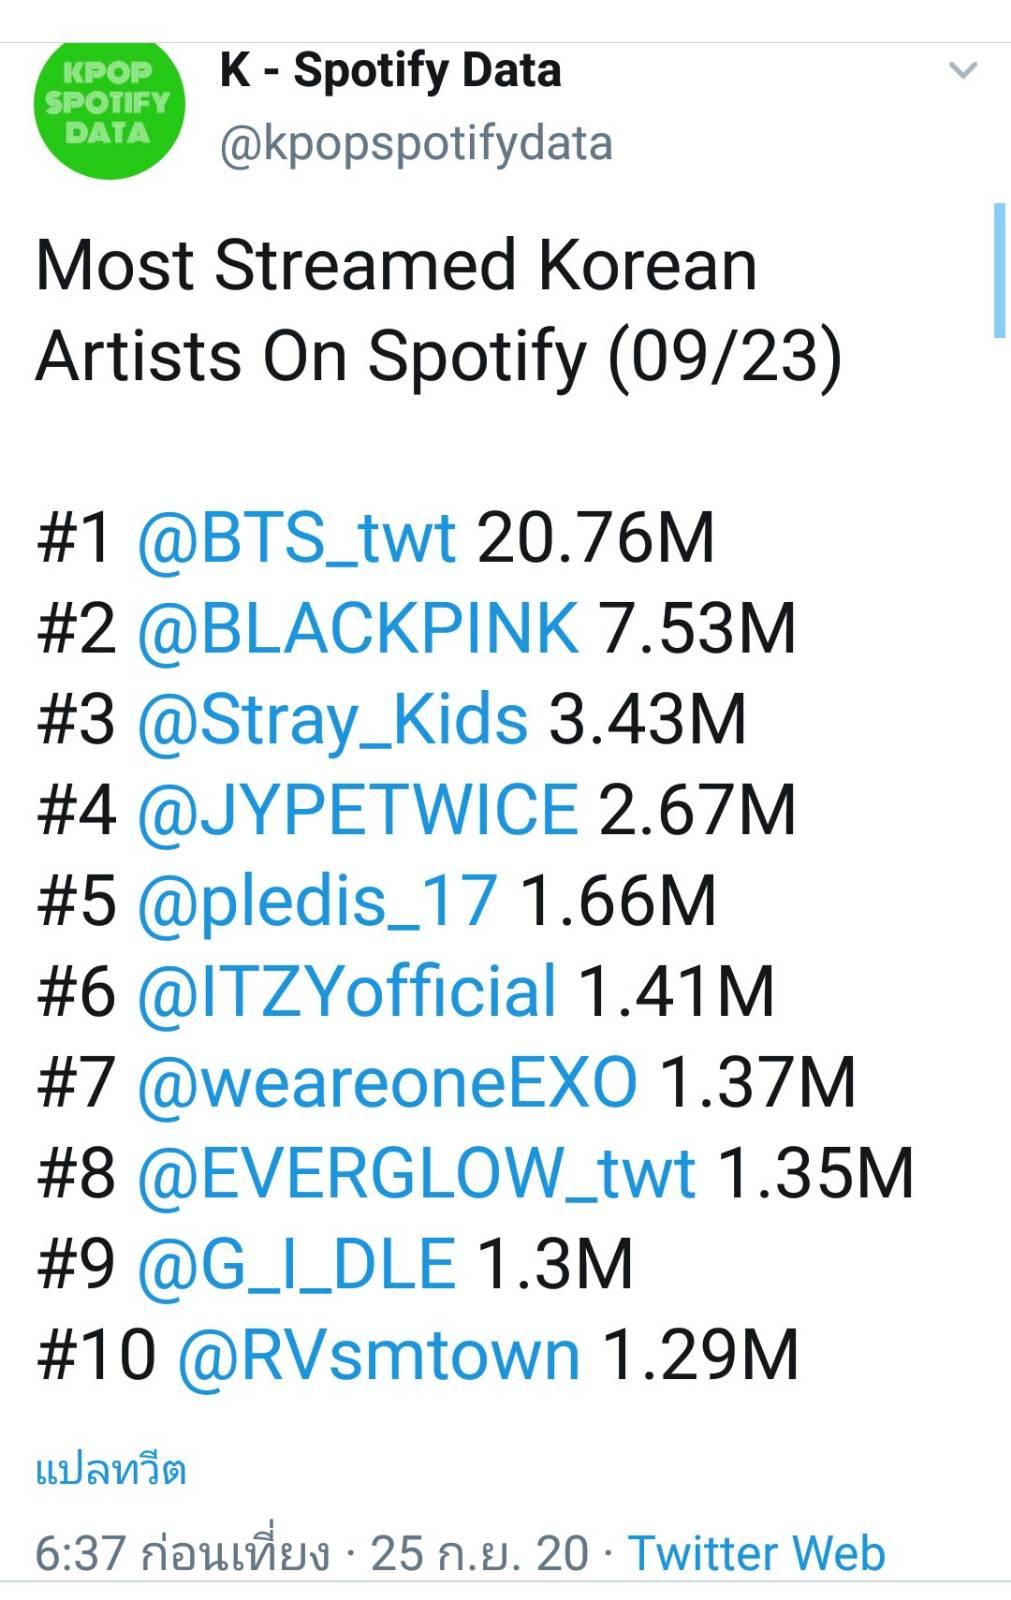Click แปลทวีต to translate tweet

(x=111, y=1470)
